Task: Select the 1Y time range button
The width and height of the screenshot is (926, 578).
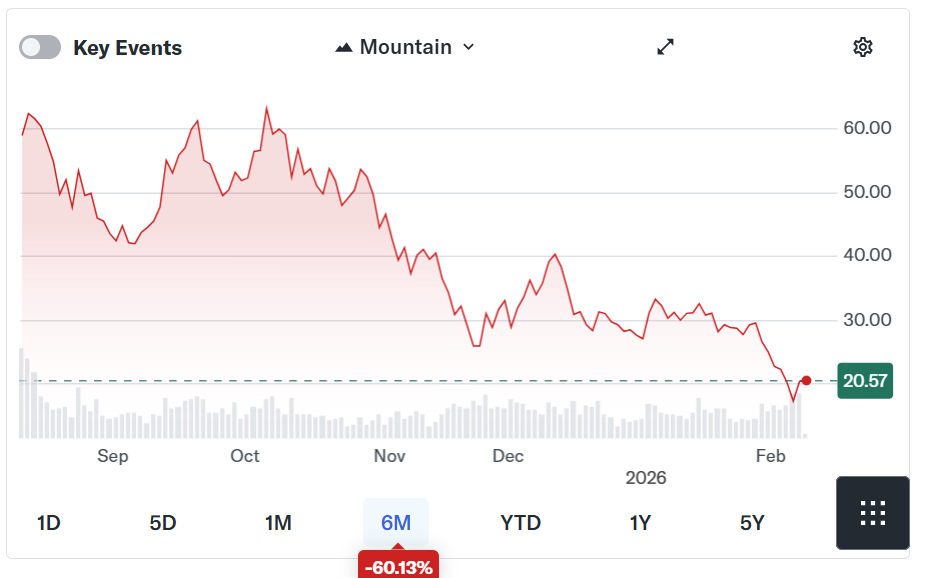Action: pos(640,522)
